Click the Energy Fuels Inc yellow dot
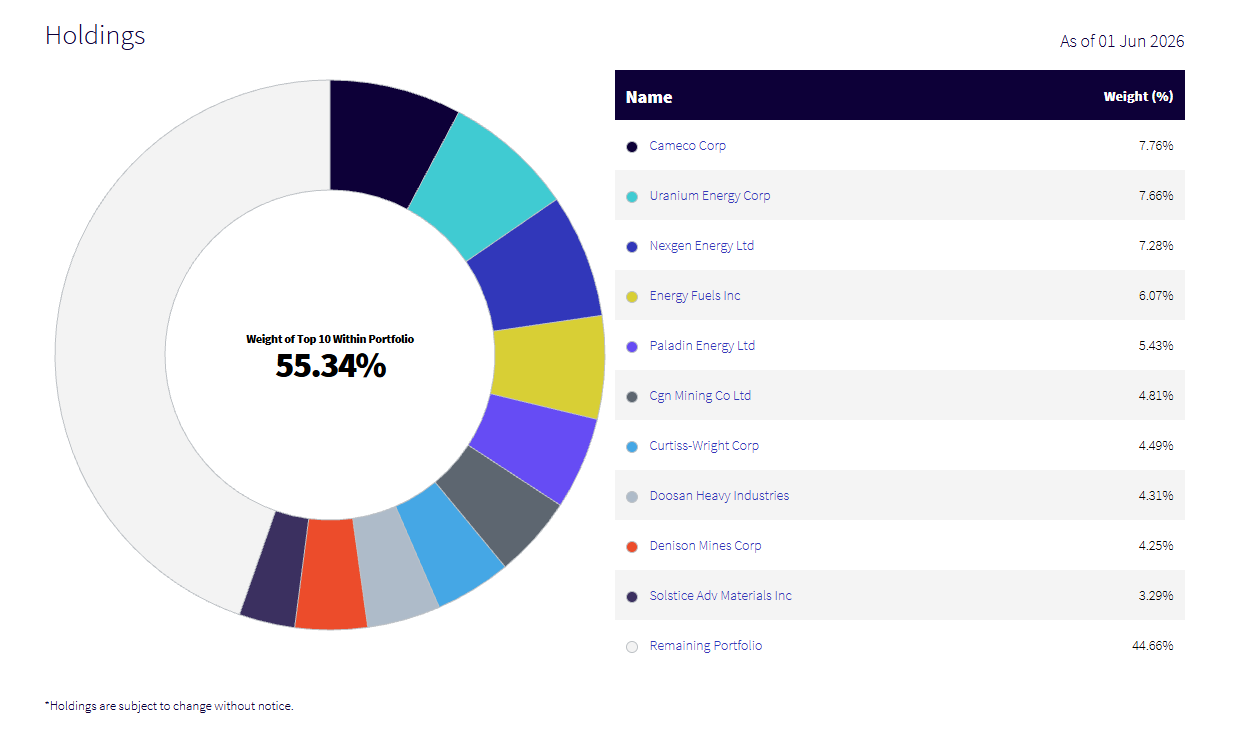This screenshot has width=1236, height=740. (x=632, y=297)
